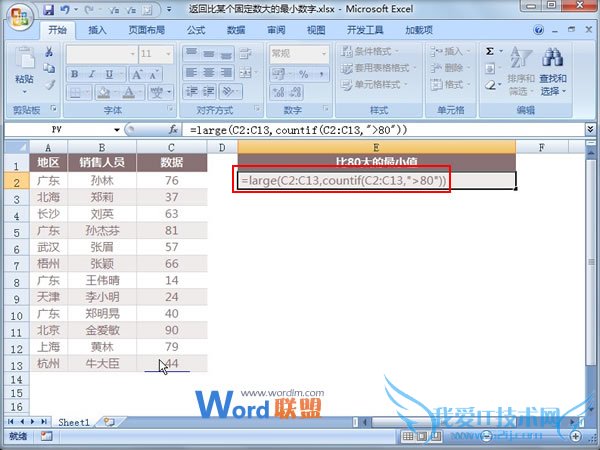Click 格式 in the cells group

pos(450,85)
